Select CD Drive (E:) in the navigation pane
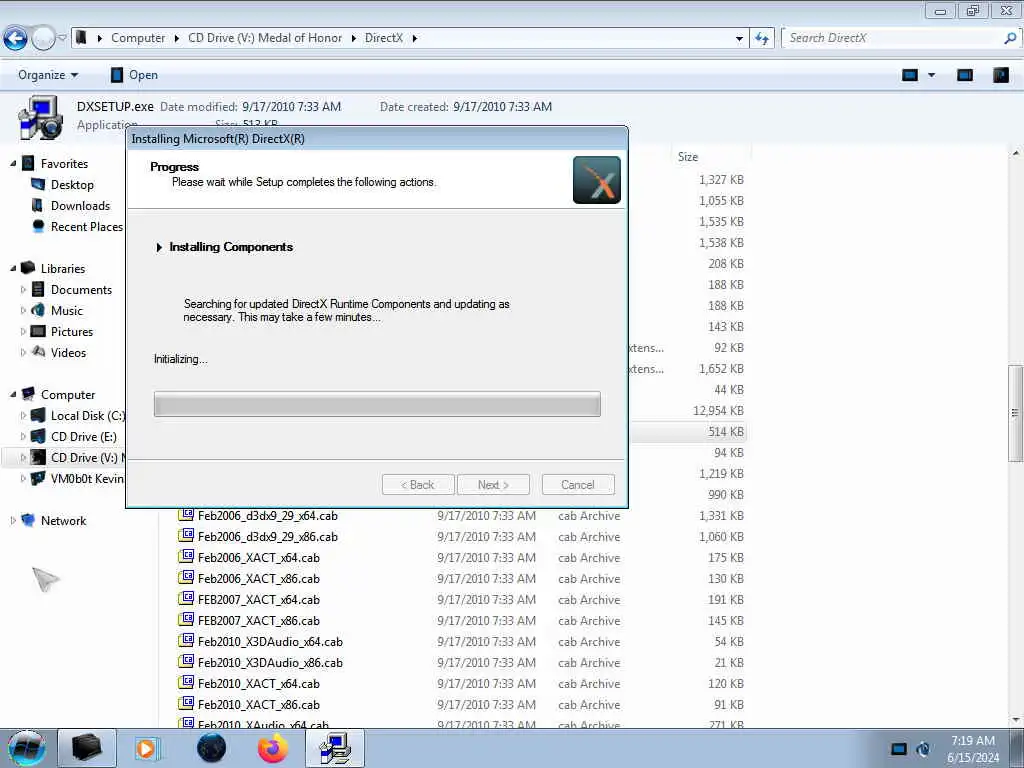The height and width of the screenshot is (768, 1024). 84,437
